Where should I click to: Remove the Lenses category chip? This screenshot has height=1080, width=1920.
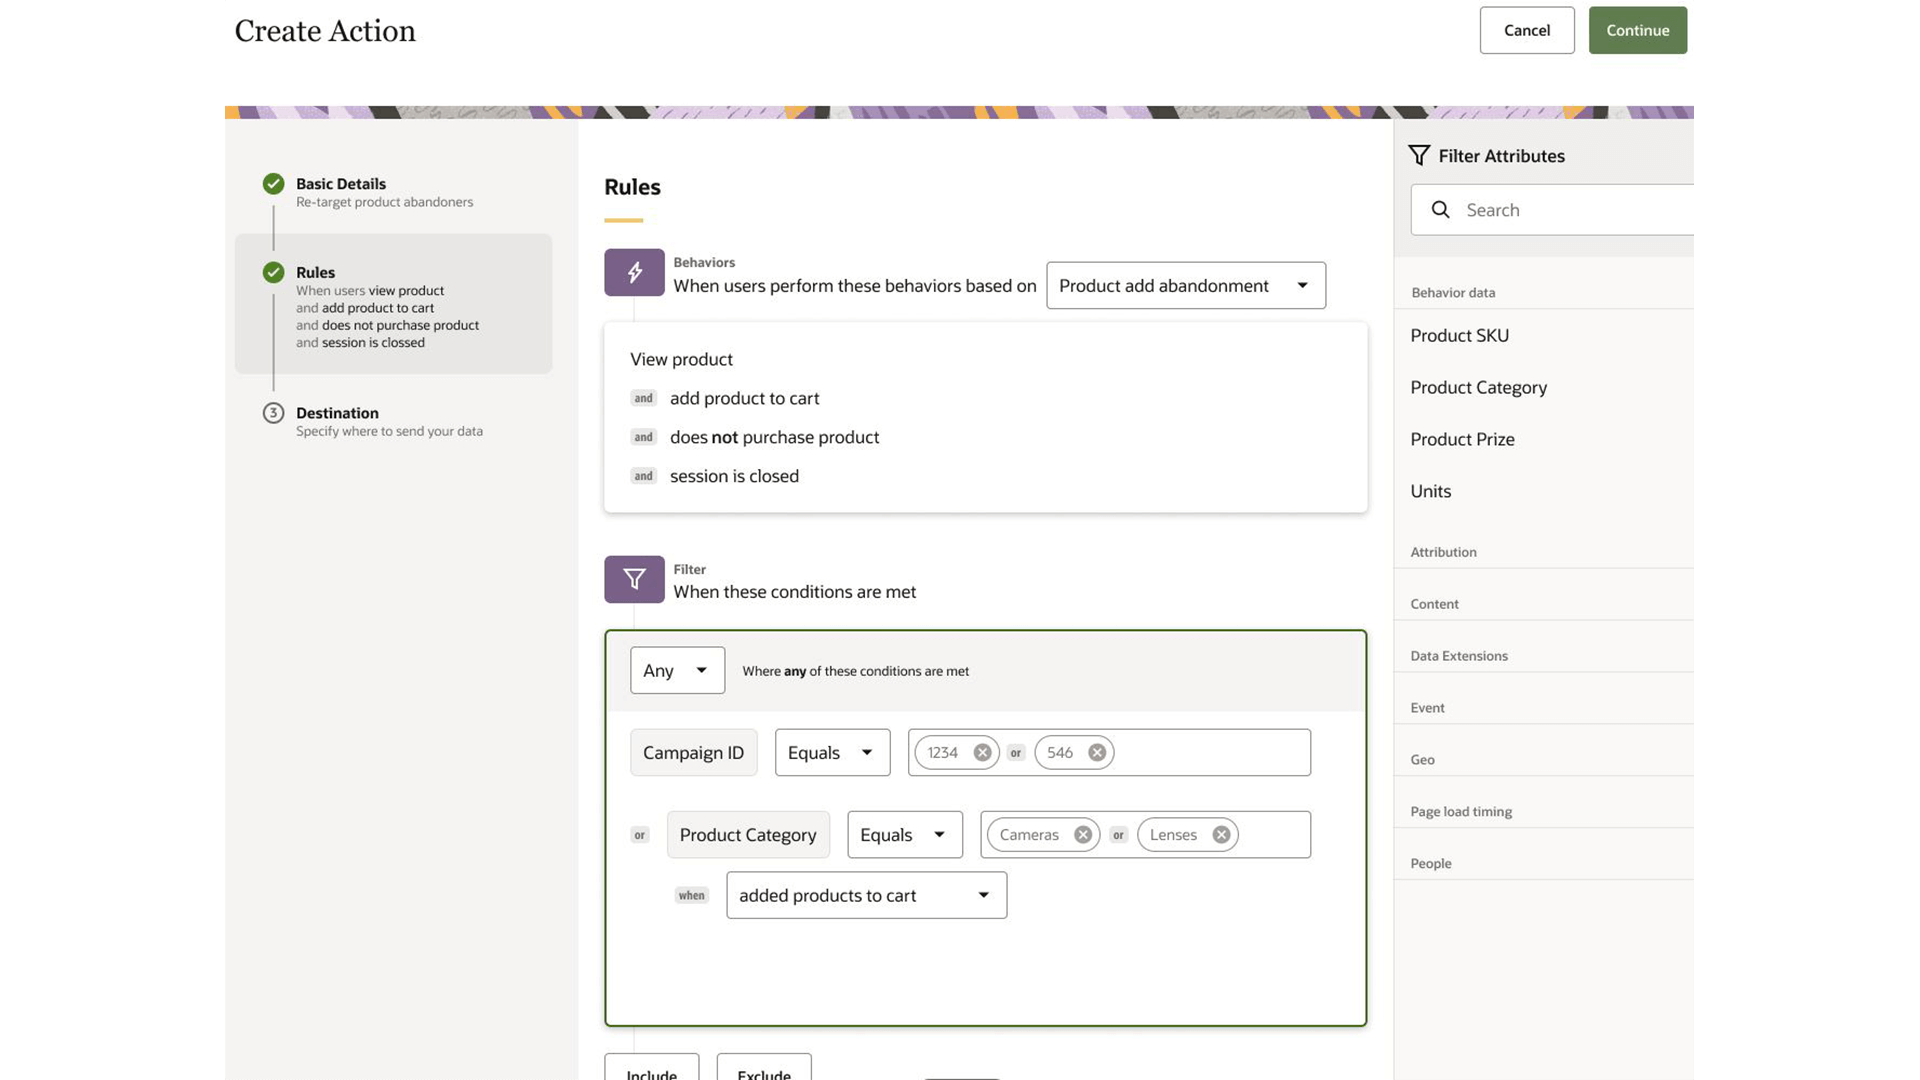point(1220,834)
